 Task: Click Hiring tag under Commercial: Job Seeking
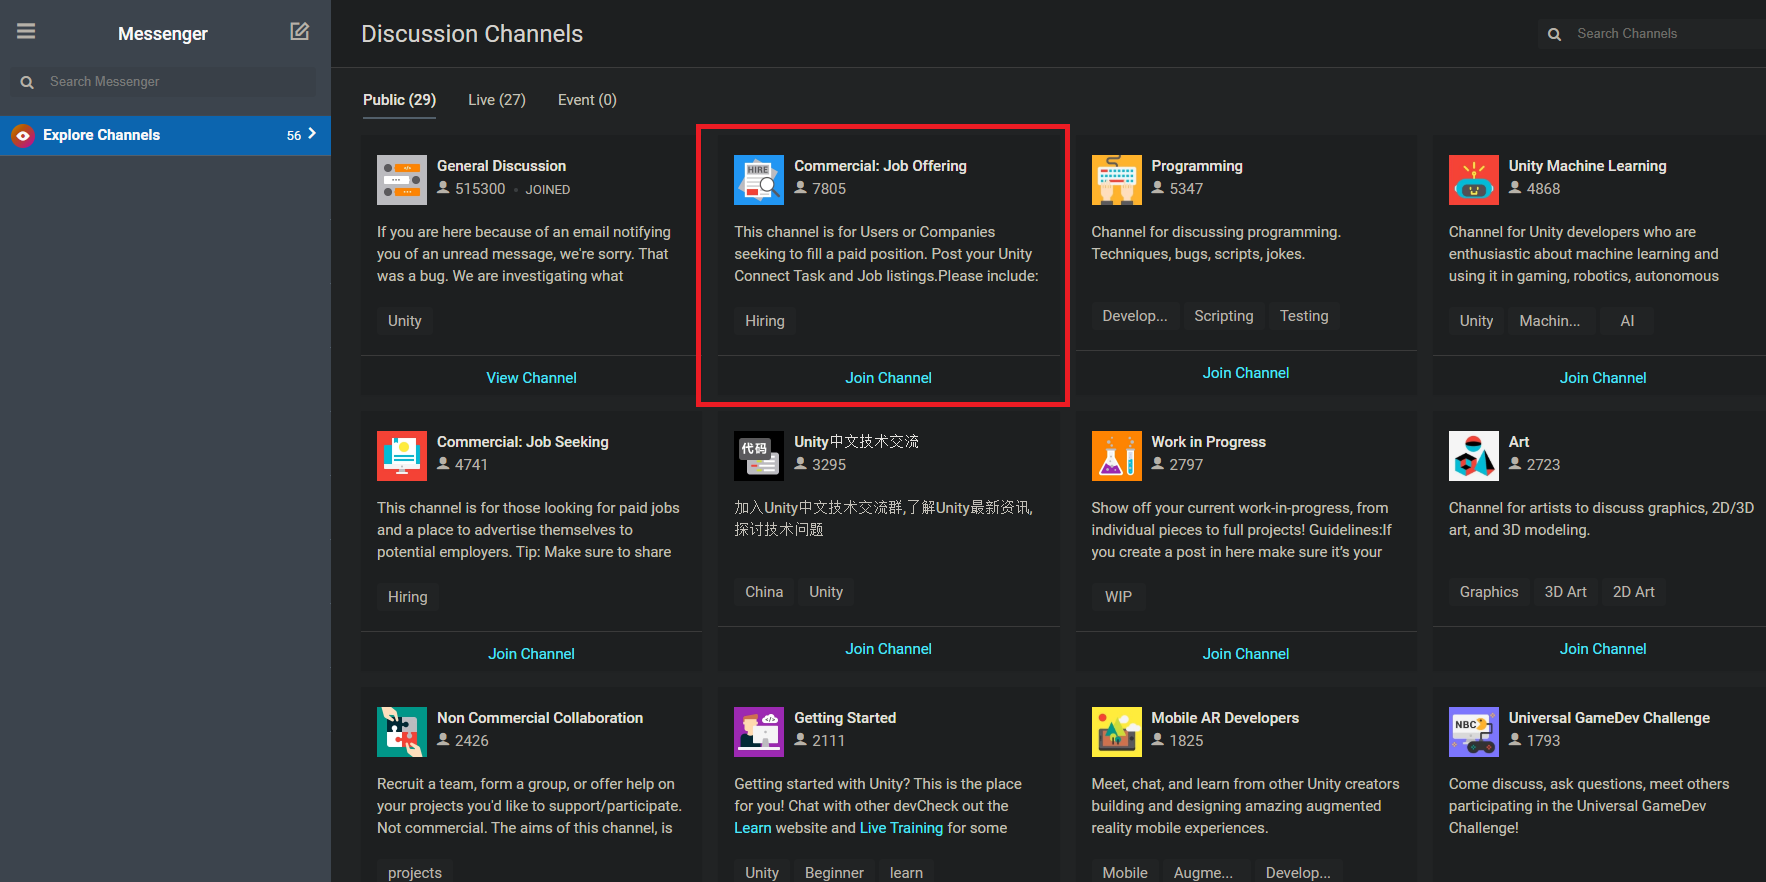coord(408,597)
